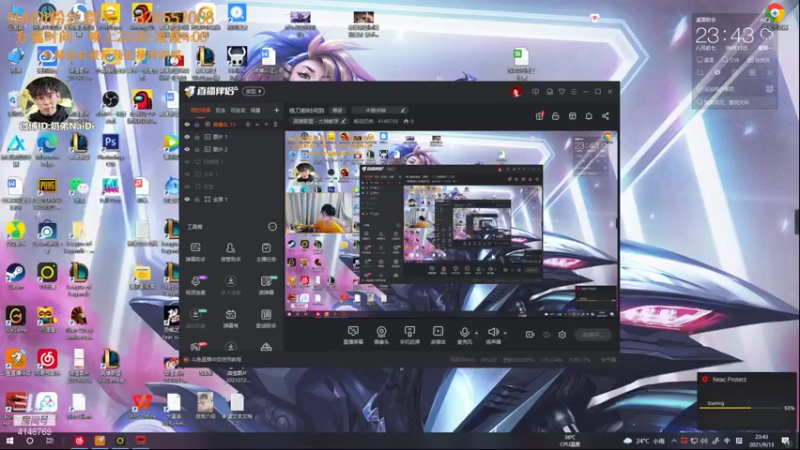800x450 pixels.
Task: Switch to the second scene tab
Action: [220, 110]
